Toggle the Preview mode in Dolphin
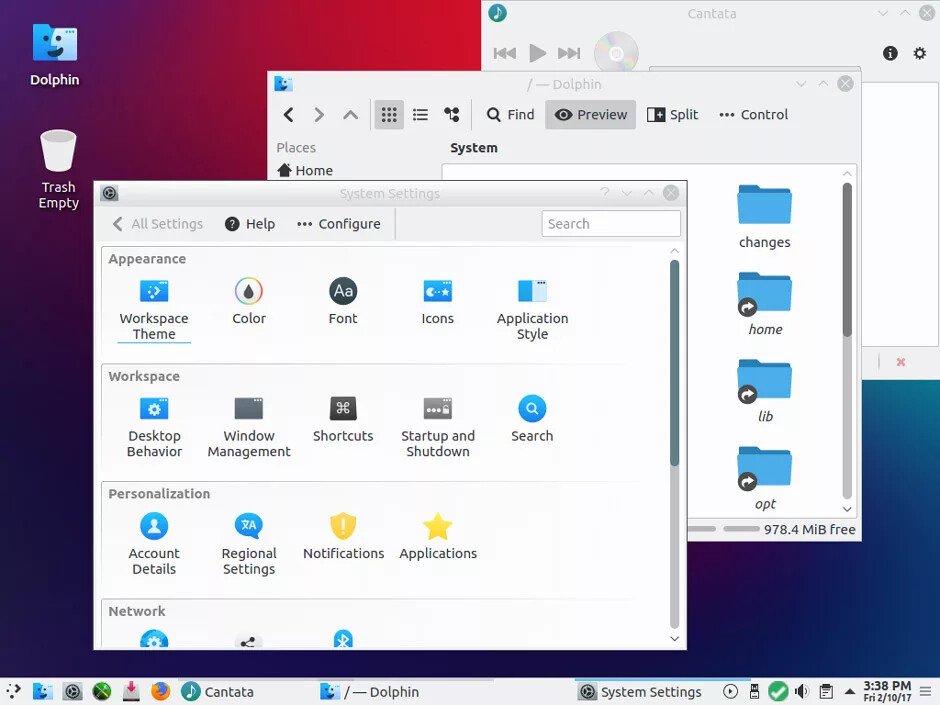The height and width of the screenshot is (705, 940). [x=590, y=114]
